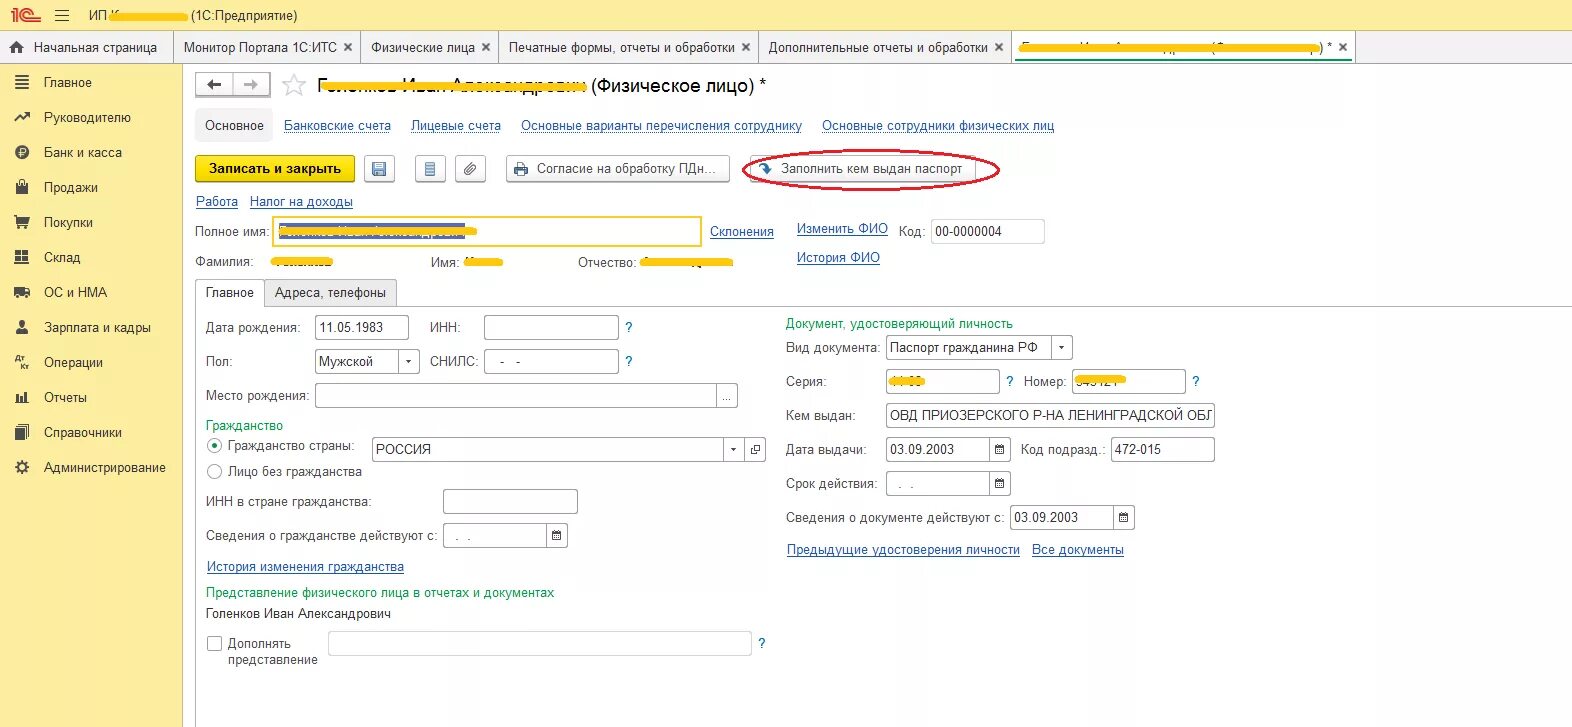Open Предыдущие удостоверения личности link
Screen dimensions: 1572x727
(903, 549)
